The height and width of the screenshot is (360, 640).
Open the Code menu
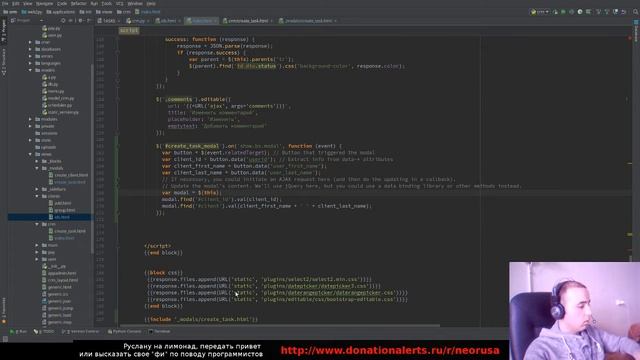coord(62,3)
